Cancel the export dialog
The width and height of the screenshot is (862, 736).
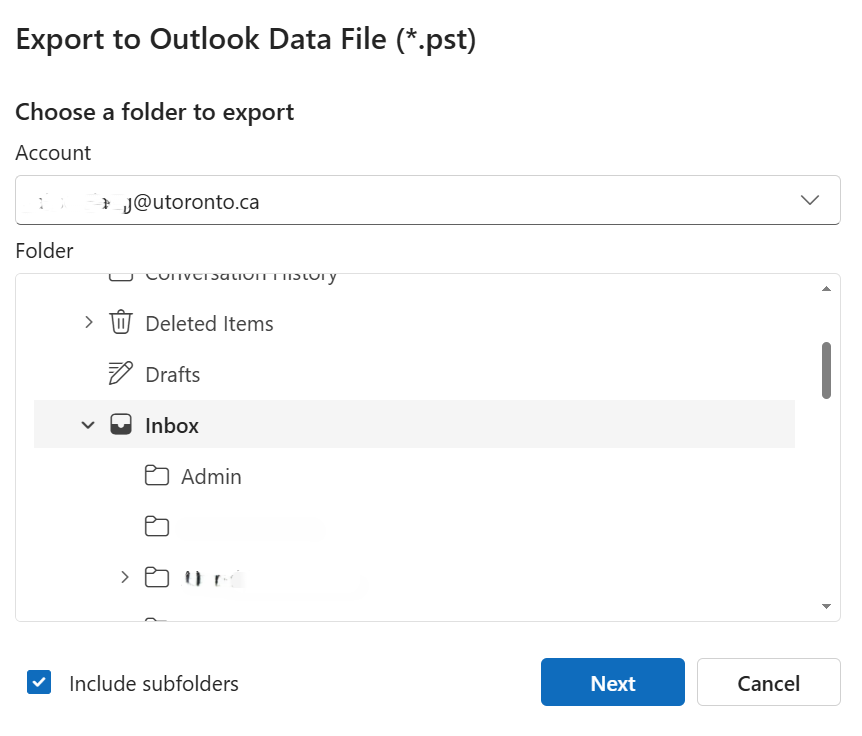click(x=768, y=683)
